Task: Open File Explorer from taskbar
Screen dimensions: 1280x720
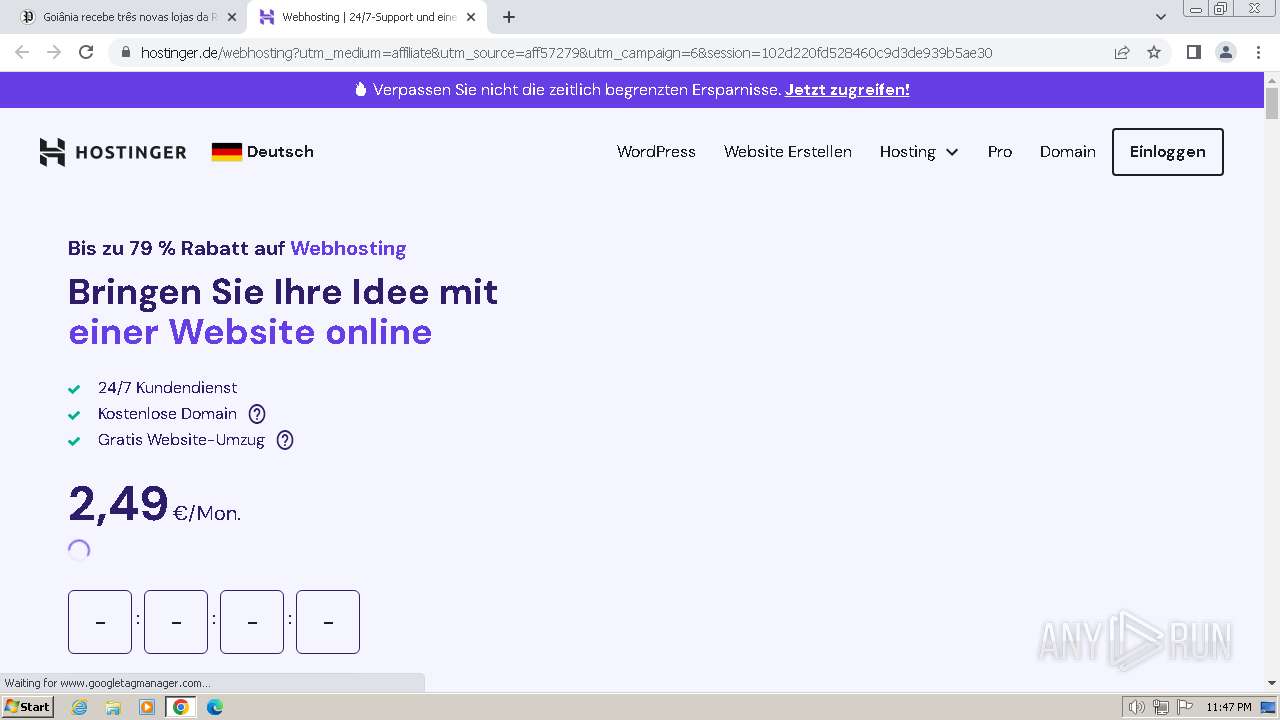Action: [x=113, y=707]
